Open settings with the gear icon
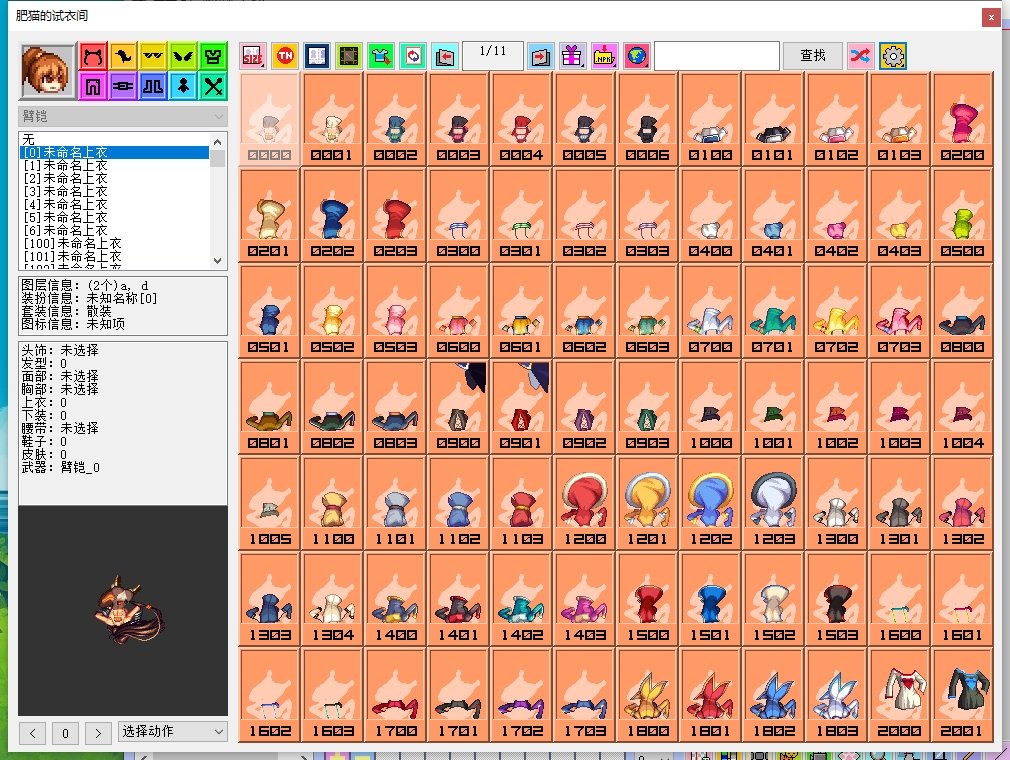Screen dimensions: 1010x760 coord(893,57)
